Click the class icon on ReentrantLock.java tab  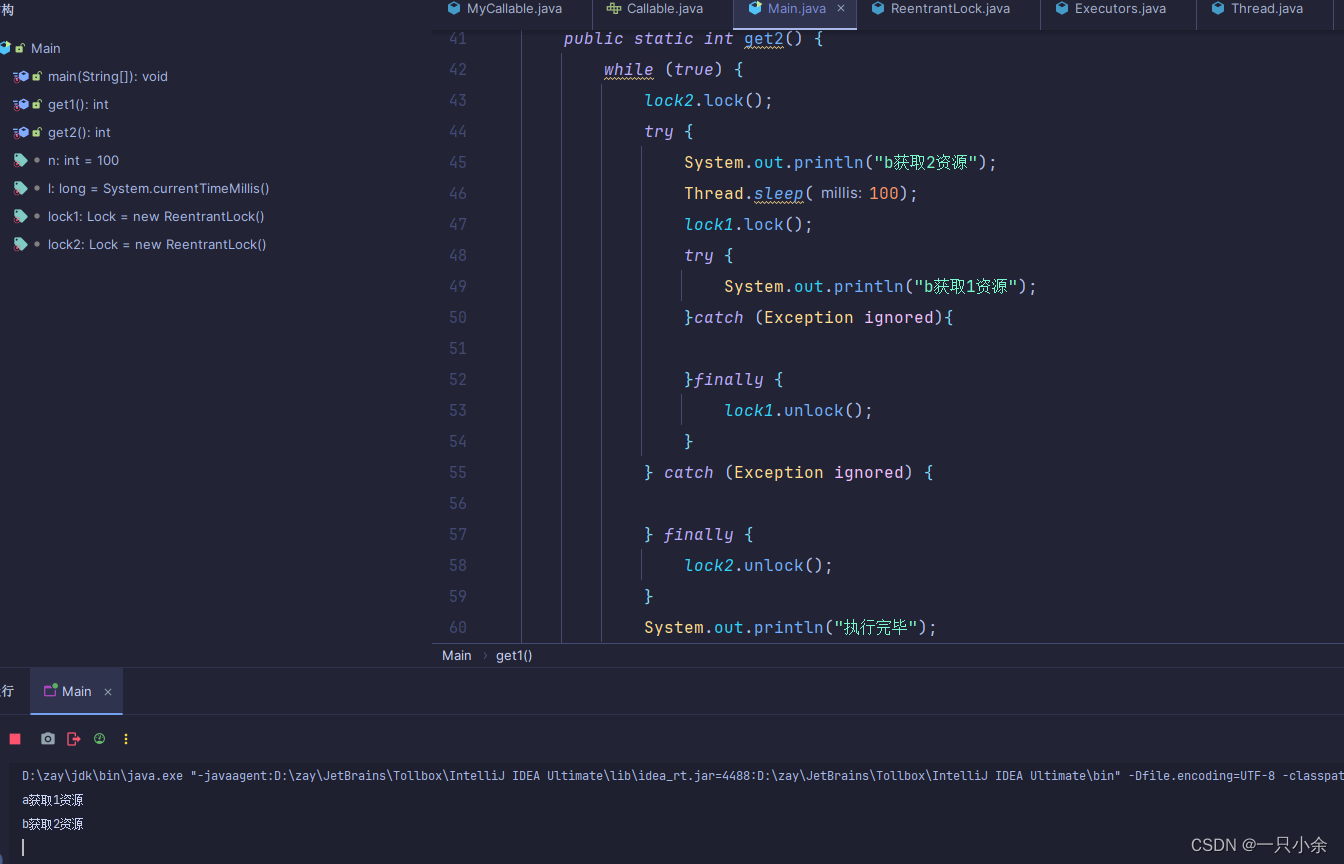coord(879,8)
